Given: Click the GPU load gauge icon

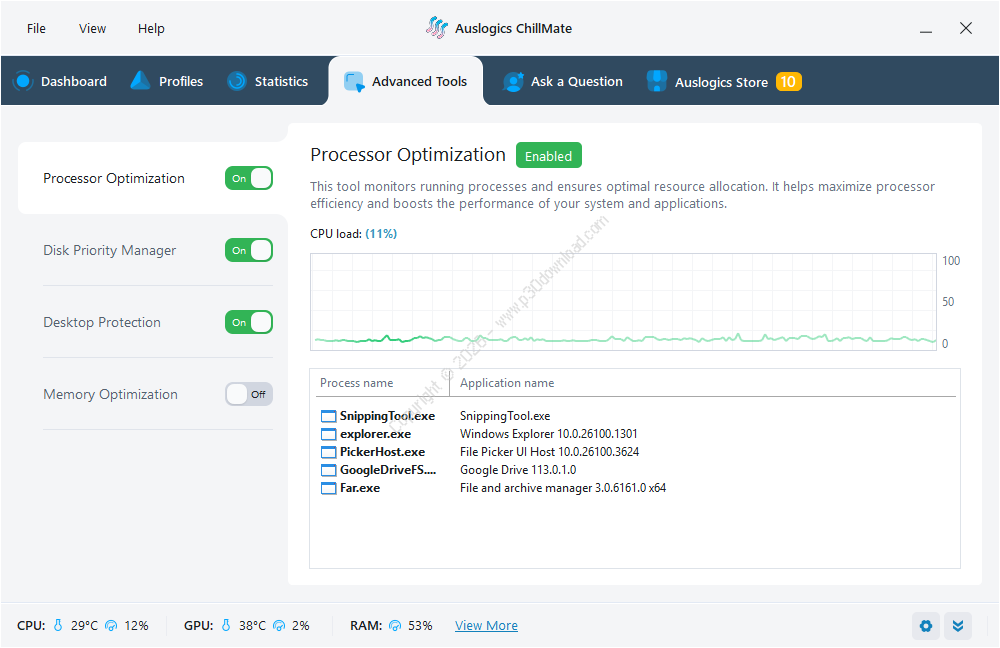Looking at the screenshot, I should 279,626.
